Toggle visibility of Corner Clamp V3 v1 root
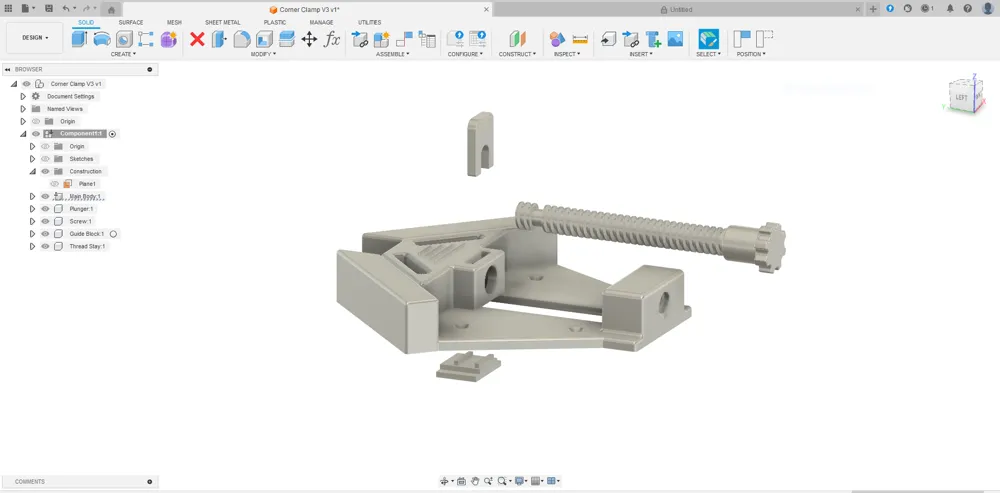The image size is (1000, 493). [x=26, y=84]
